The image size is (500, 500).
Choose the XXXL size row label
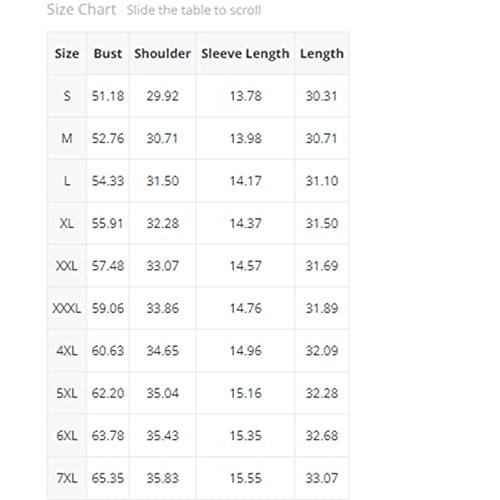67,308
